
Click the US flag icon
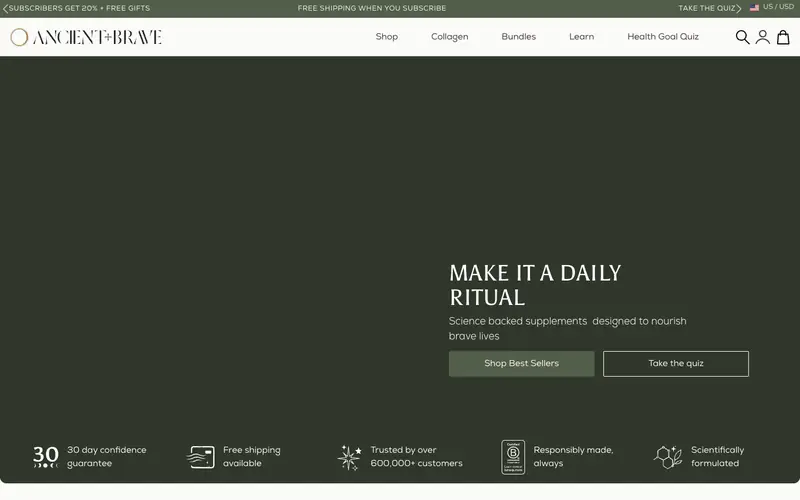(754, 8)
